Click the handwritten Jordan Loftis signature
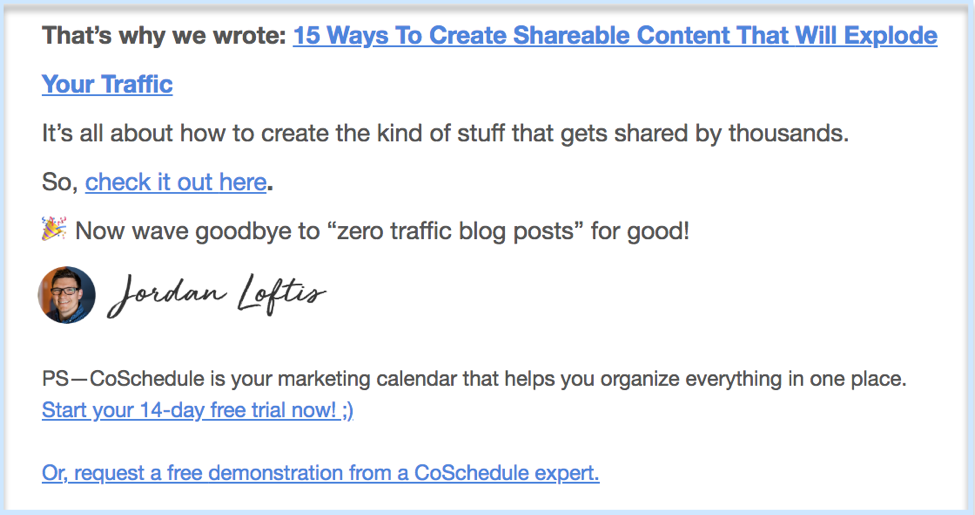The width and height of the screenshot is (975, 515). tap(215, 294)
